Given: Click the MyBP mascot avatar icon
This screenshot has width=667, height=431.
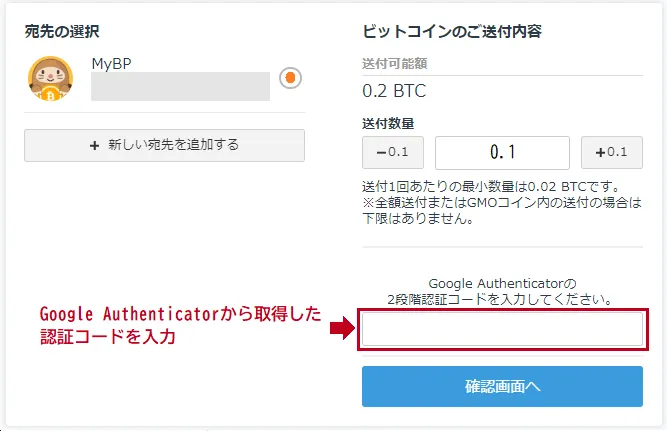Looking at the screenshot, I should [51, 79].
